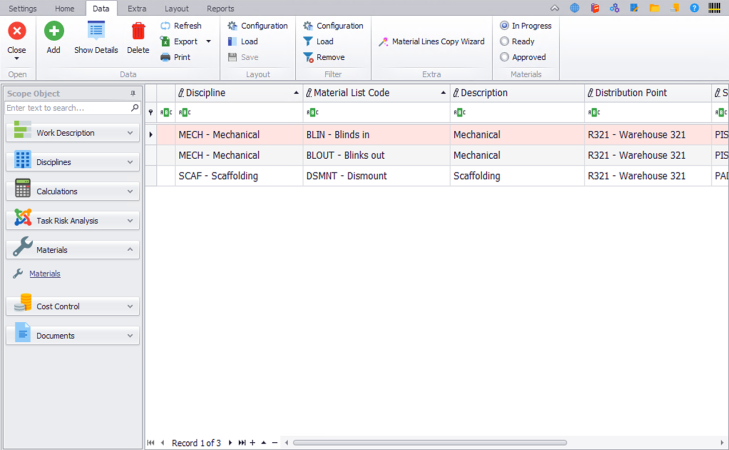Switch to the Reports ribbon tab
Viewport: 729px width, 450px height.
(x=220, y=8)
